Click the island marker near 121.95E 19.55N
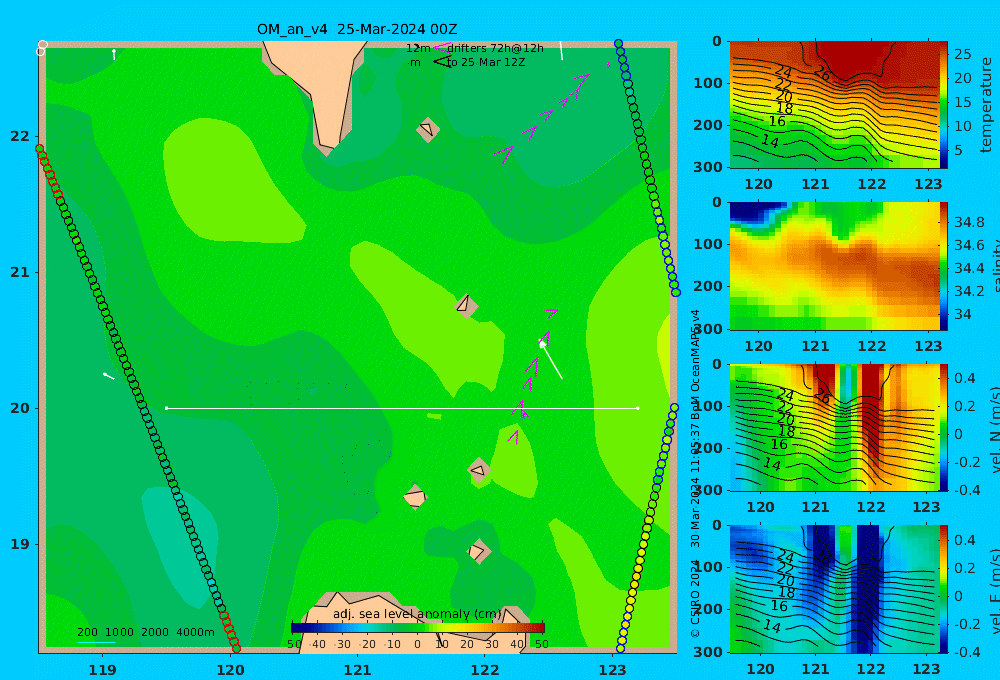This screenshot has width=1000, height=680. (x=479, y=471)
